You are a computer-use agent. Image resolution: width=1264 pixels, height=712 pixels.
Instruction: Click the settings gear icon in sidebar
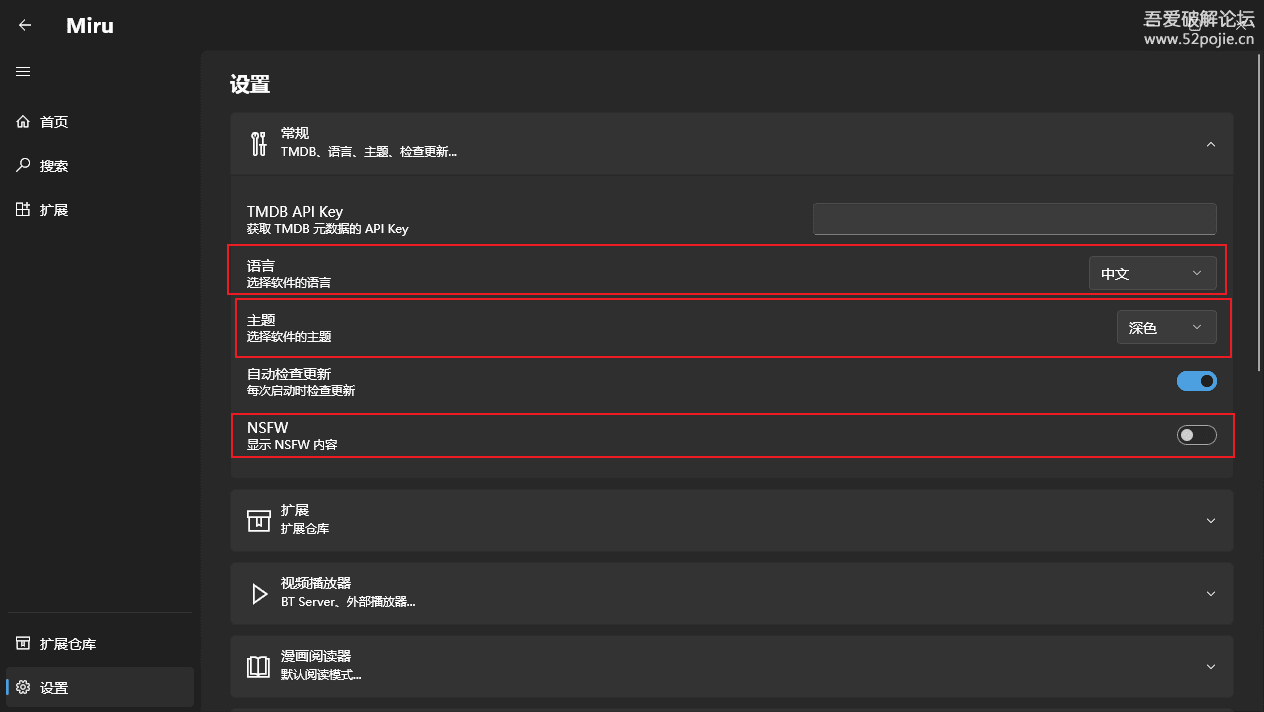[23, 688]
